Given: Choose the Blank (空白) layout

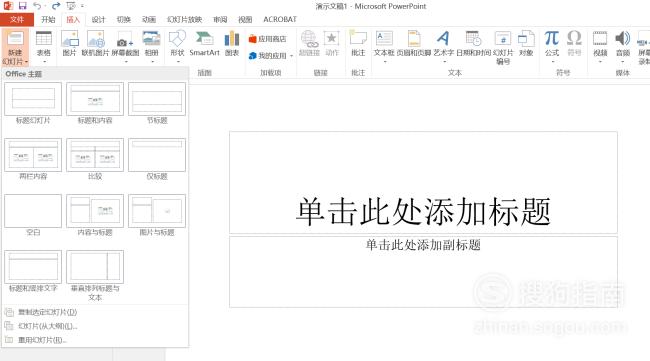Looking at the screenshot, I should [x=33, y=216].
